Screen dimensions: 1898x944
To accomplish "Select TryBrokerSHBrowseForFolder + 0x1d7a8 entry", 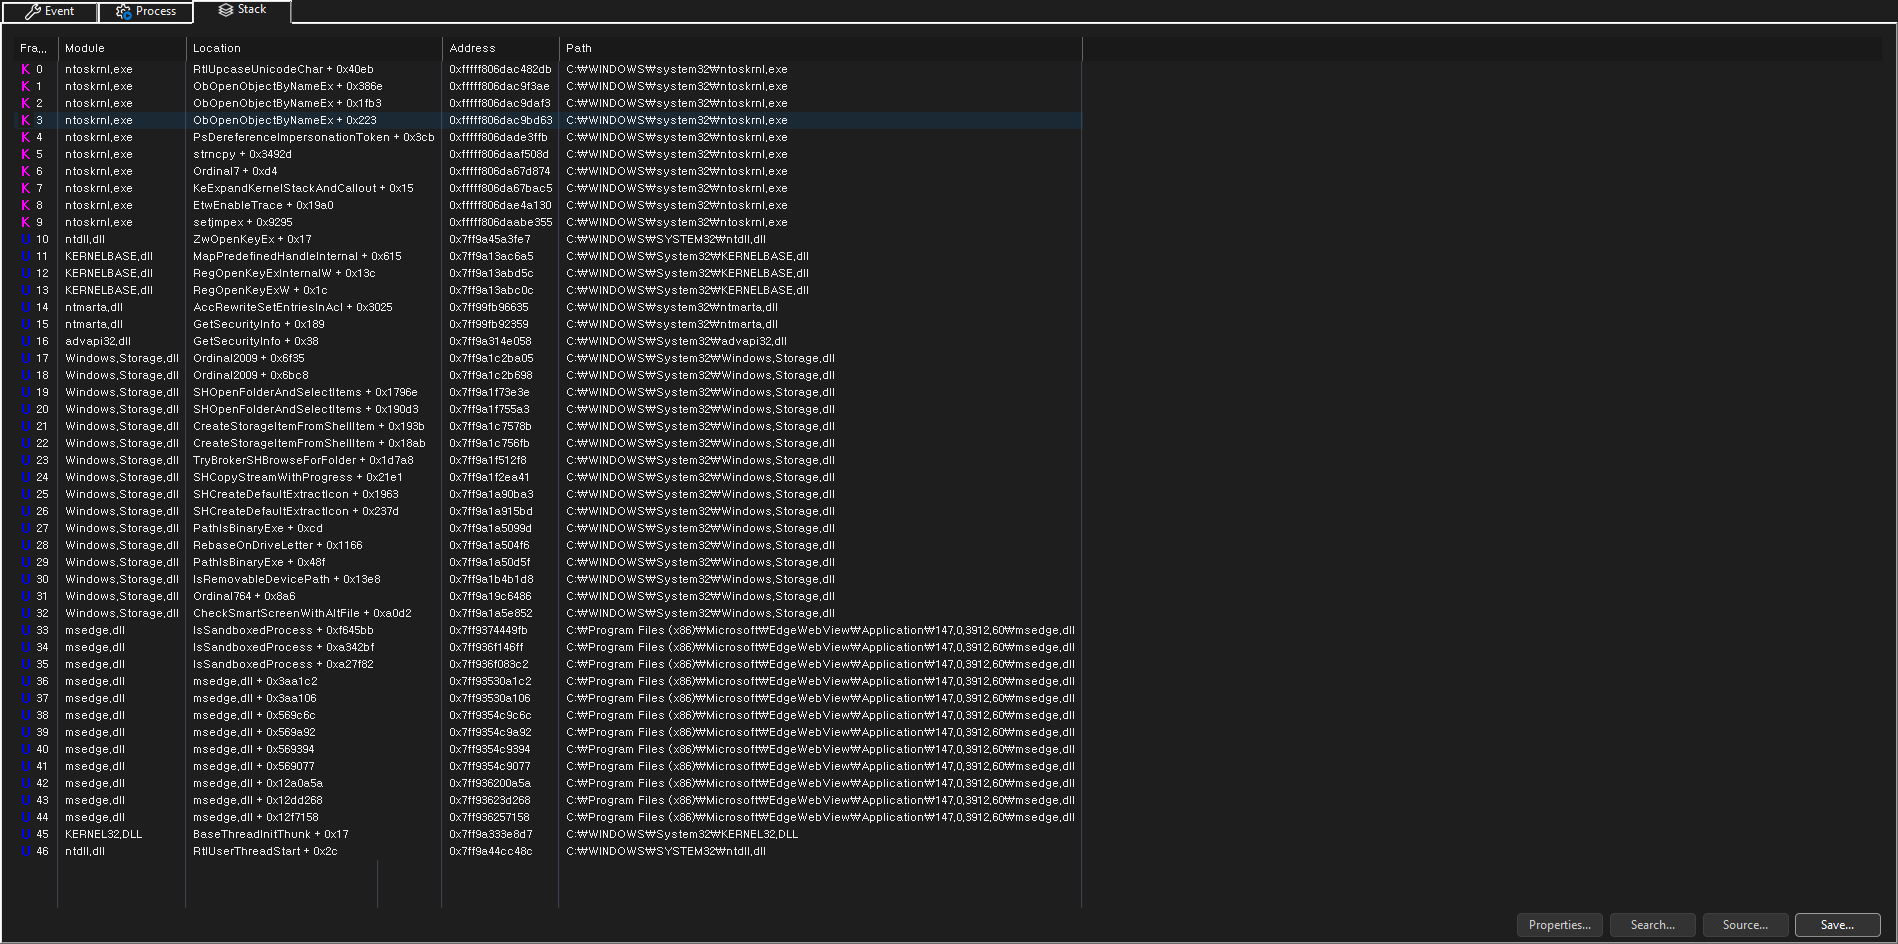I will 303,460.
